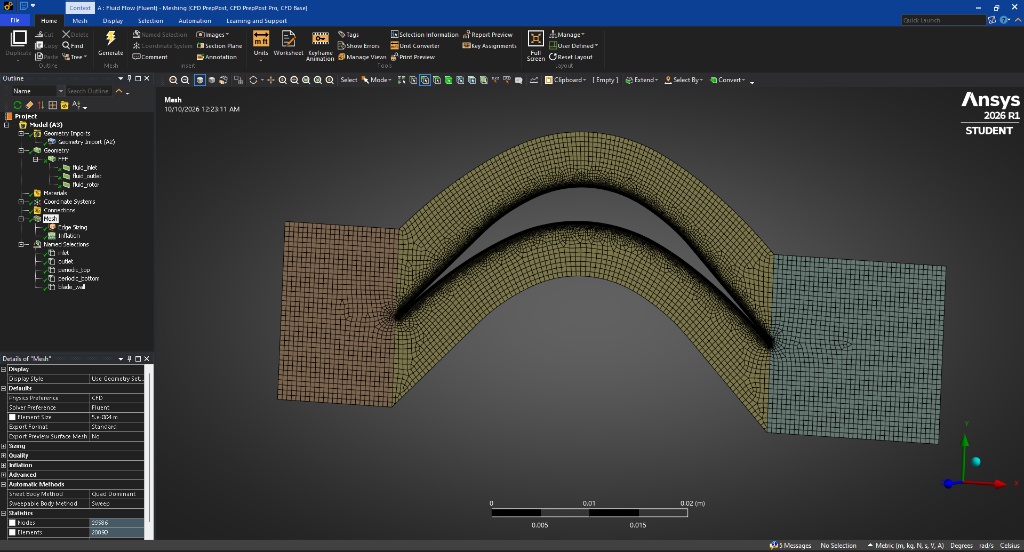Click the Metric units status bar entry
Screen dimensions: 1024x552
[x=905, y=545]
